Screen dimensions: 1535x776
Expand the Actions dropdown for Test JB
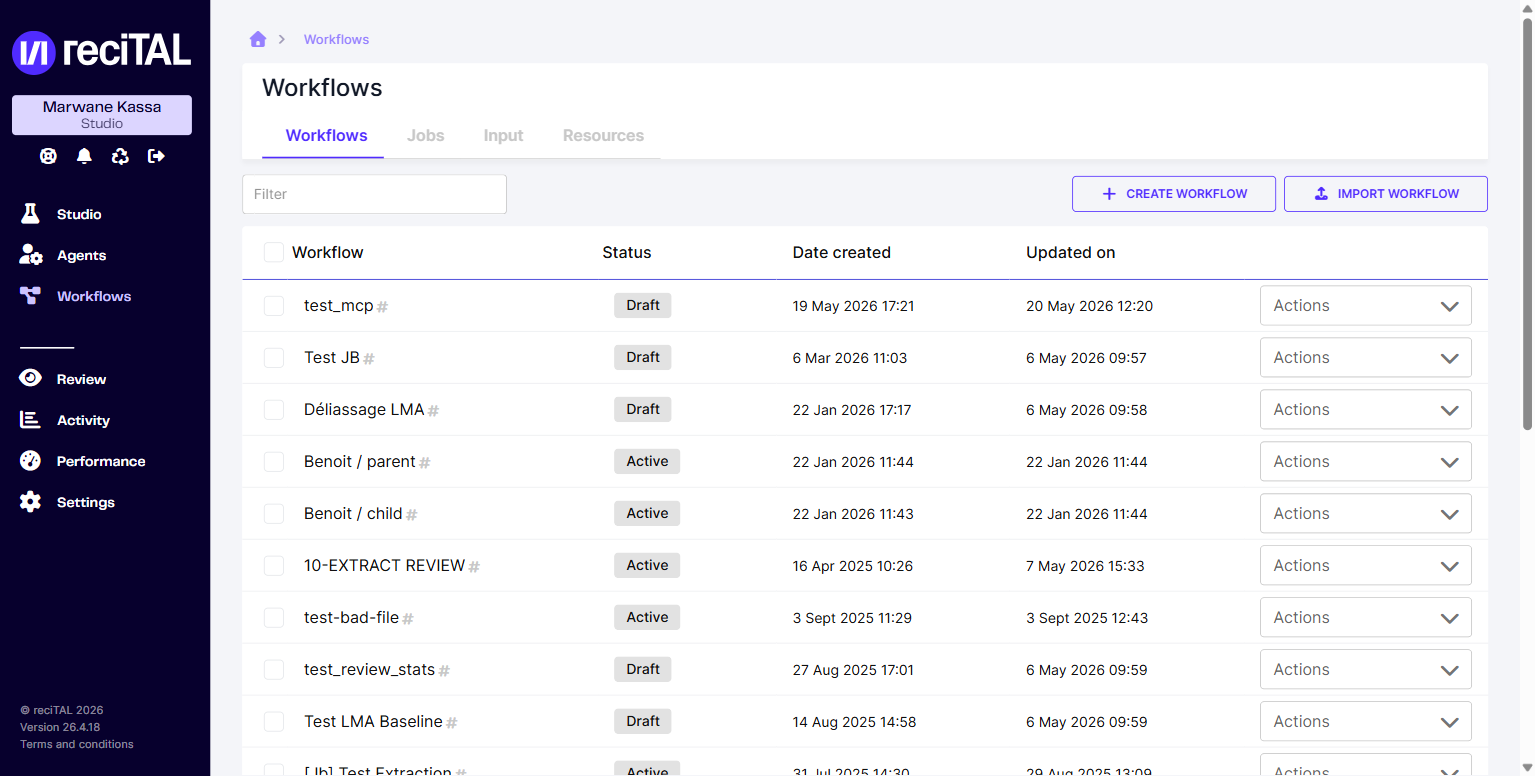point(1365,358)
